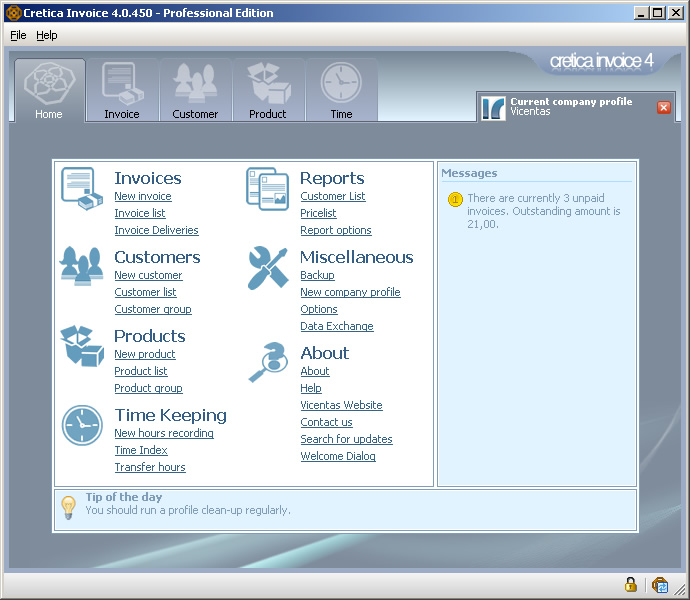The height and width of the screenshot is (600, 690).
Task: Start a New hours recording
Action: pyautogui.click(x=164, y=433)
